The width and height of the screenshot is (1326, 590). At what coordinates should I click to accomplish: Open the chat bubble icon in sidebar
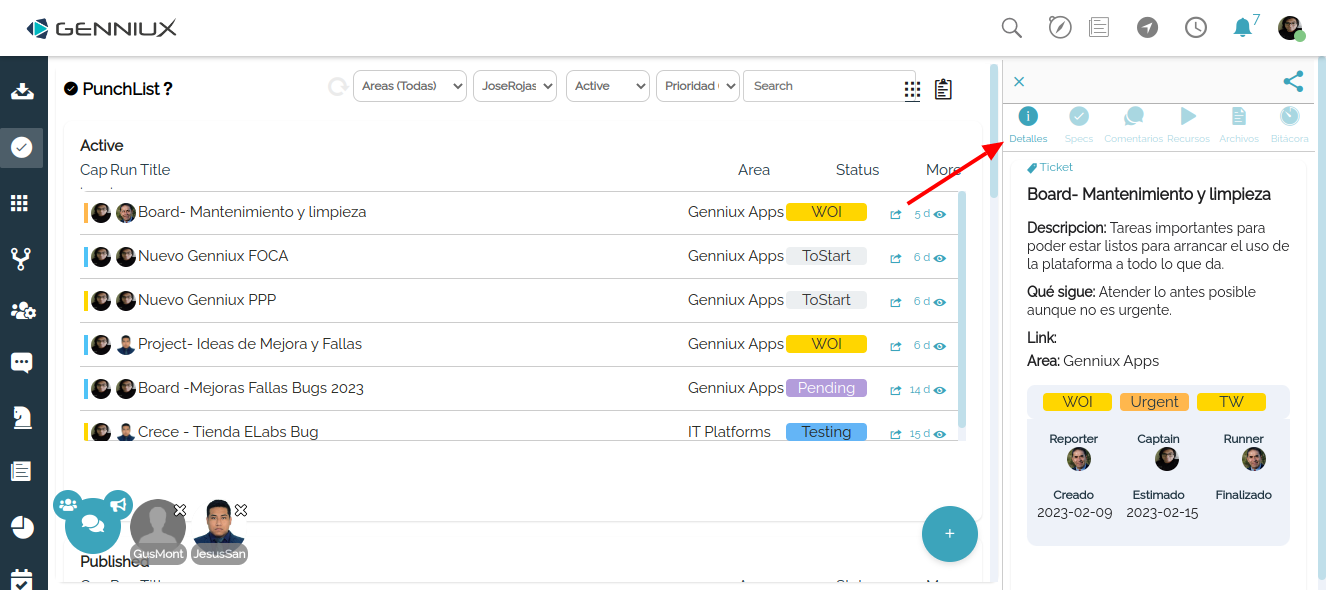(22, 363)
